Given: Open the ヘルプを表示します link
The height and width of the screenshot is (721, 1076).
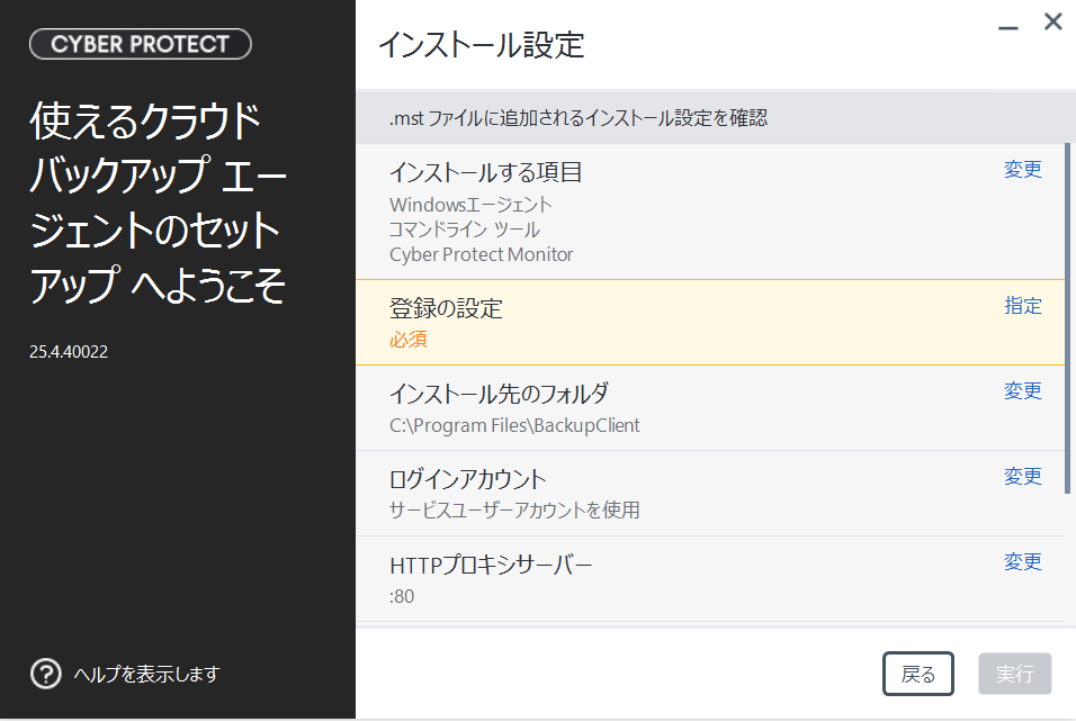Looking at the screenshot, I should (x=147, y=674).
